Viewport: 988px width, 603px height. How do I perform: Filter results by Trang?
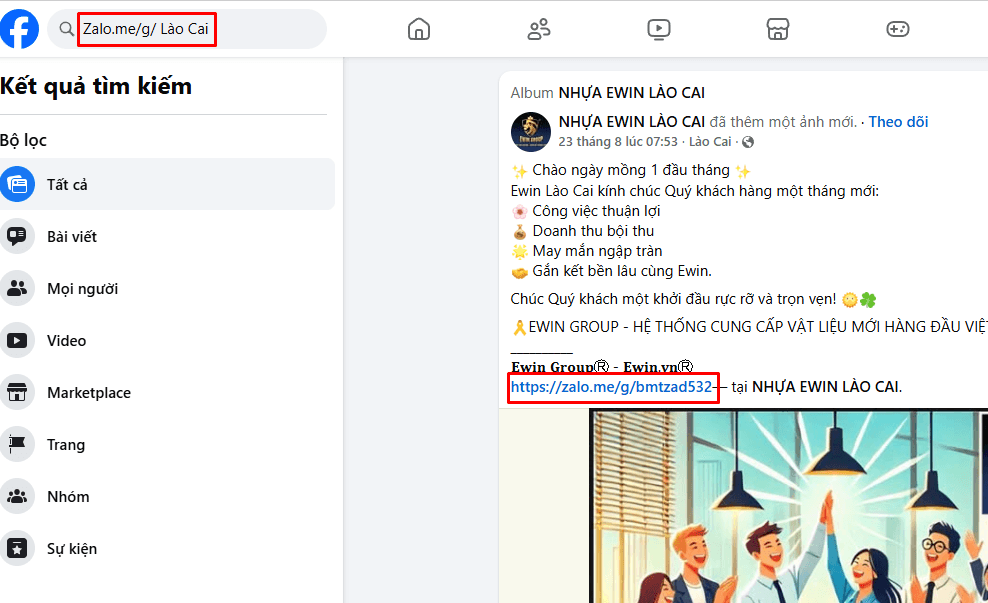pyautogui.click(x=65, y=445)
